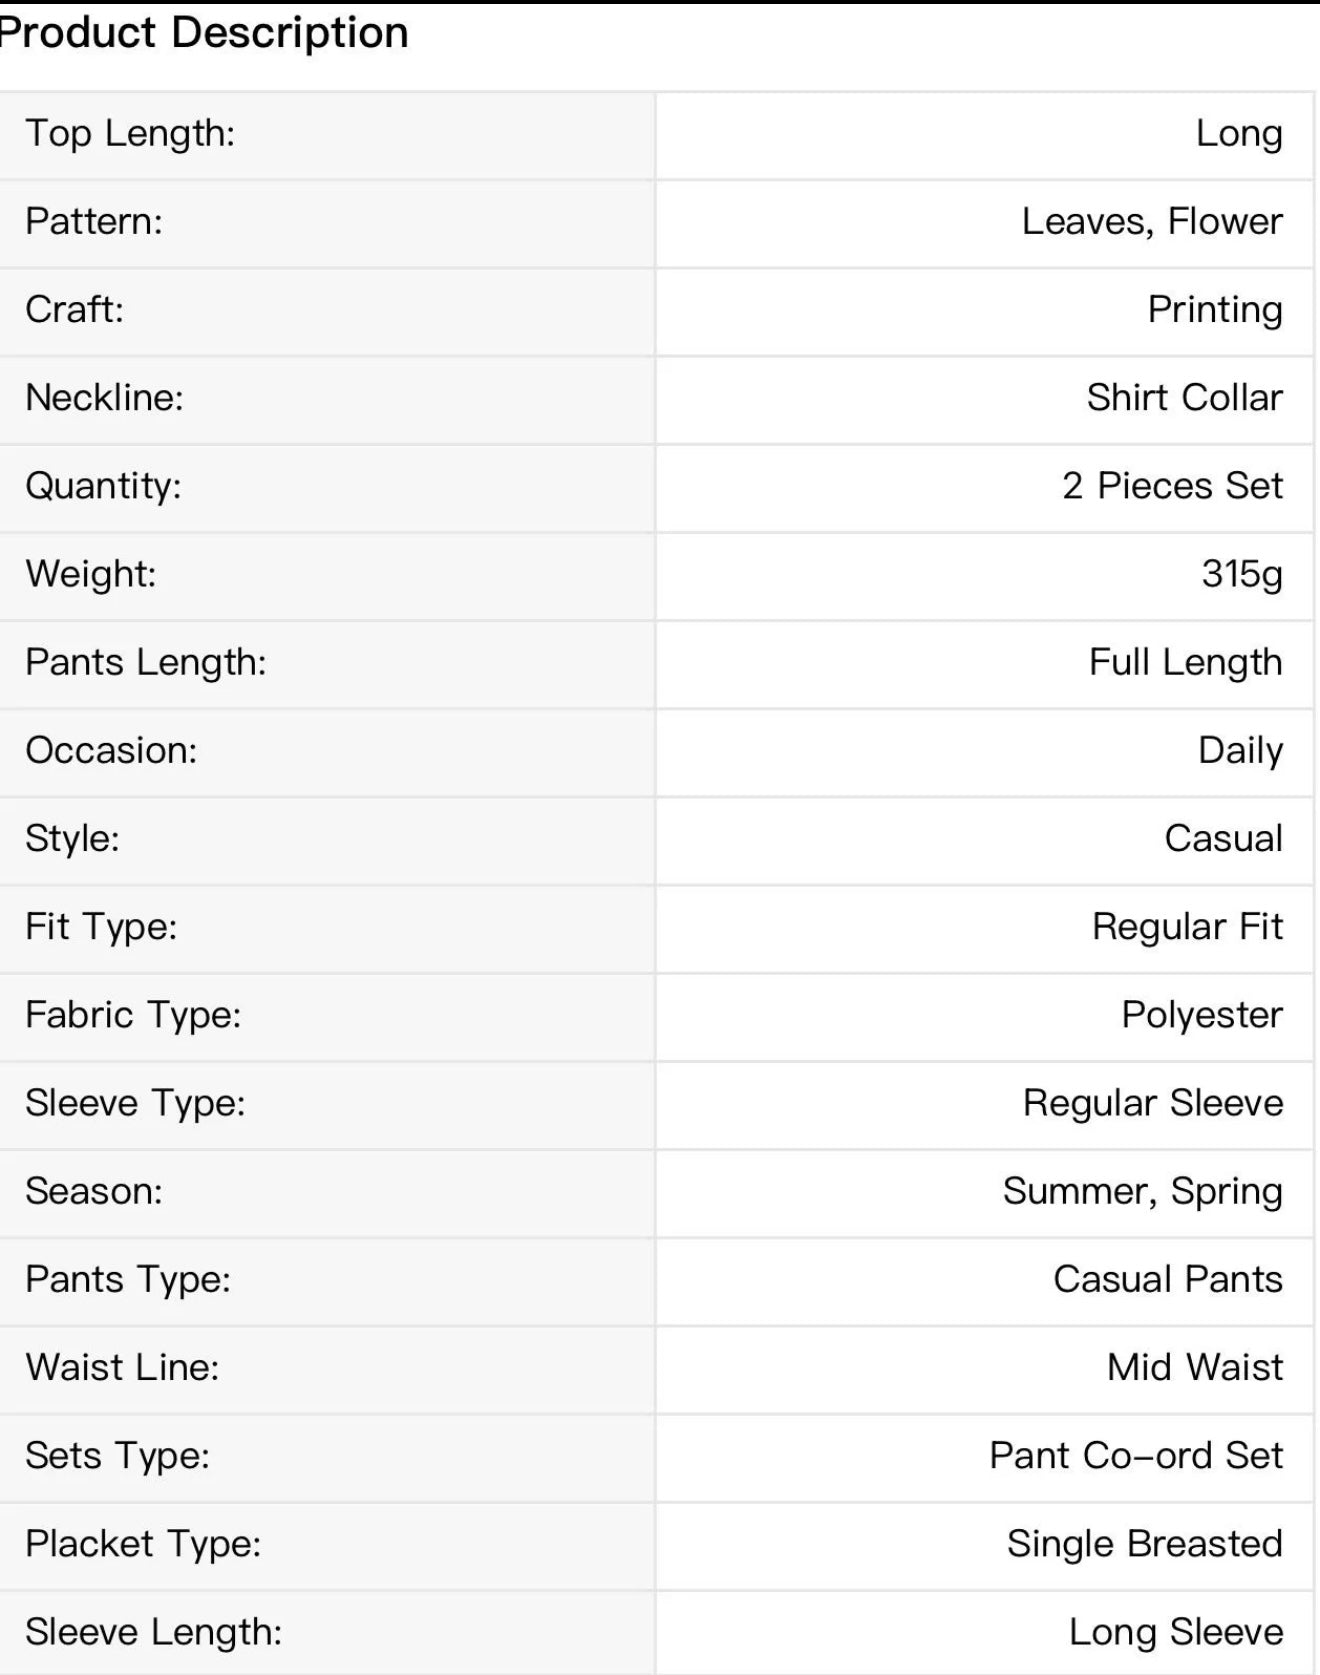Image resolution: width=1320 pixels, height=1675 pixels.
Task: Select the Fabric Type label
Action: tap(133, 1014)
